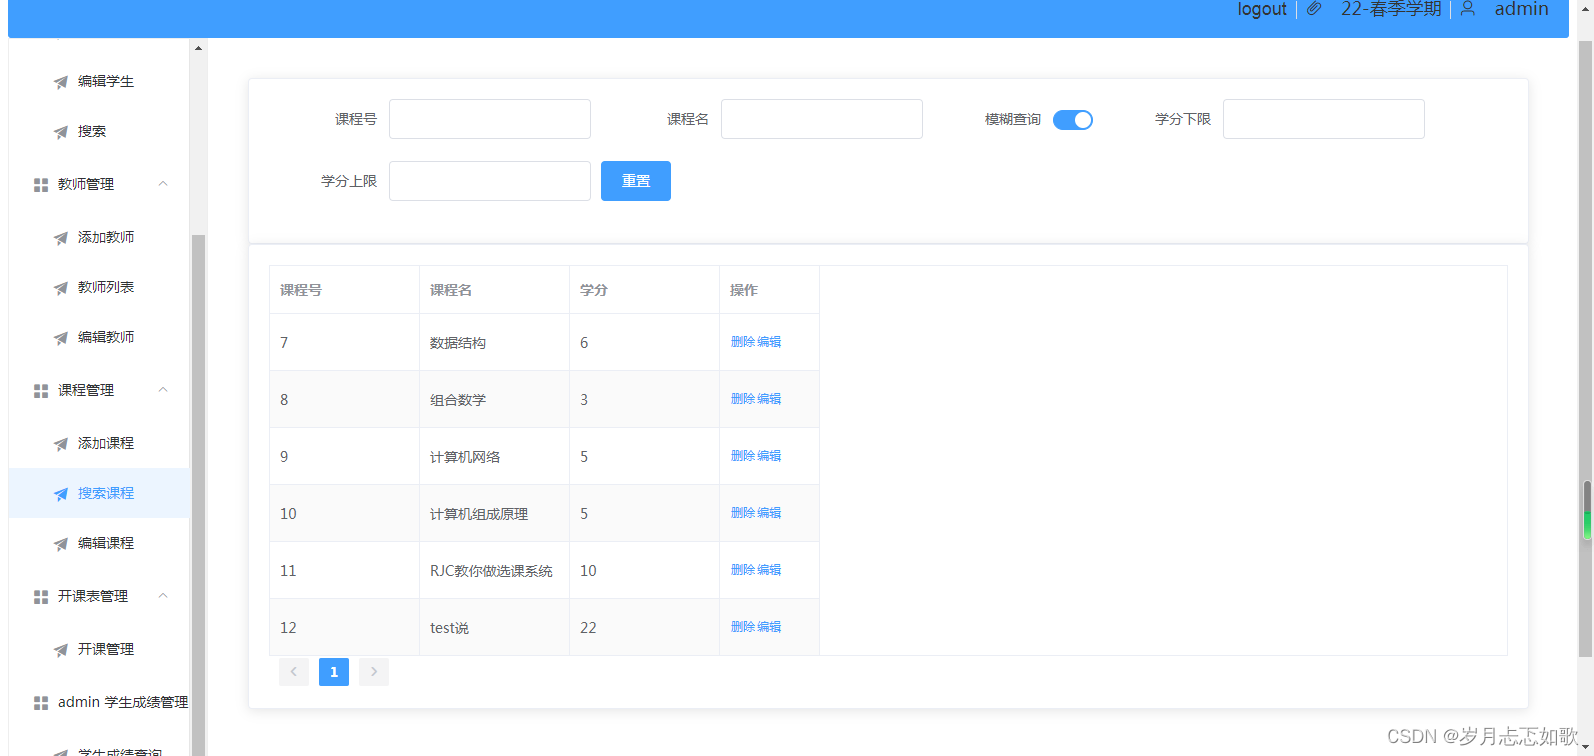Open the 教师列表 menu item

click(99, 288)
